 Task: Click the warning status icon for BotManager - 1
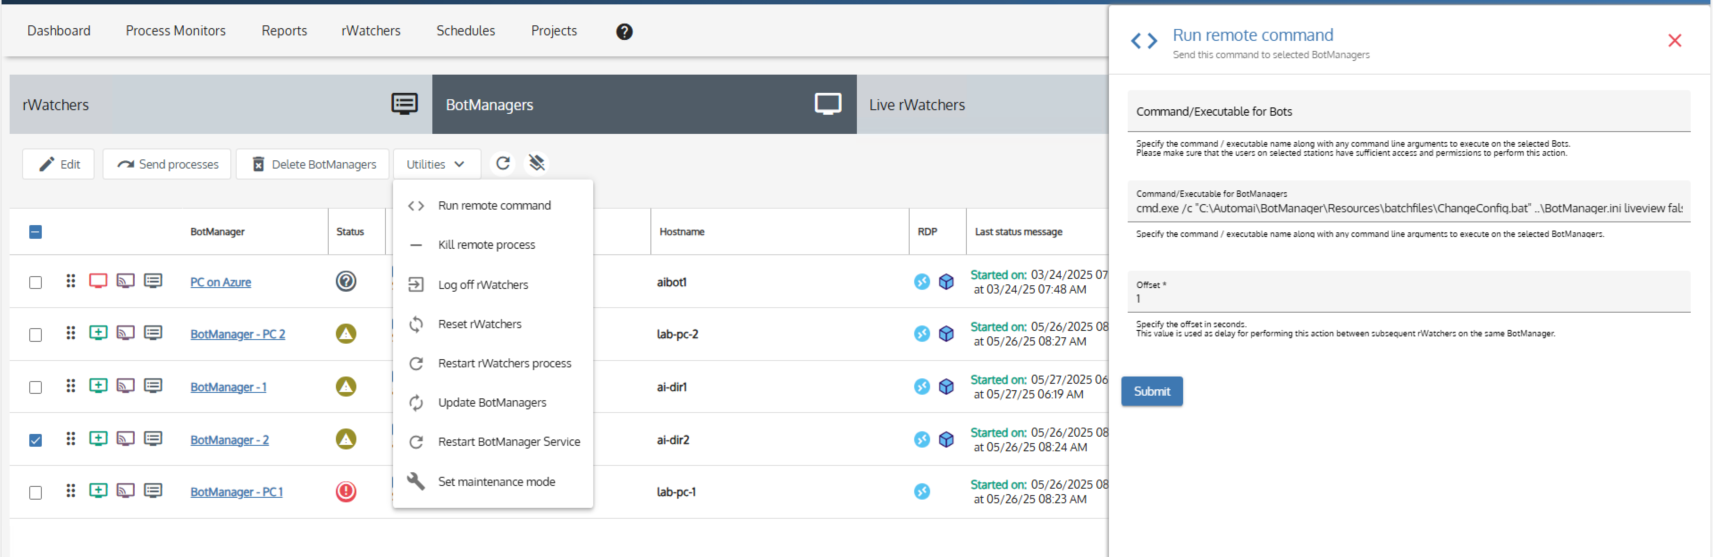click(346, 386)
